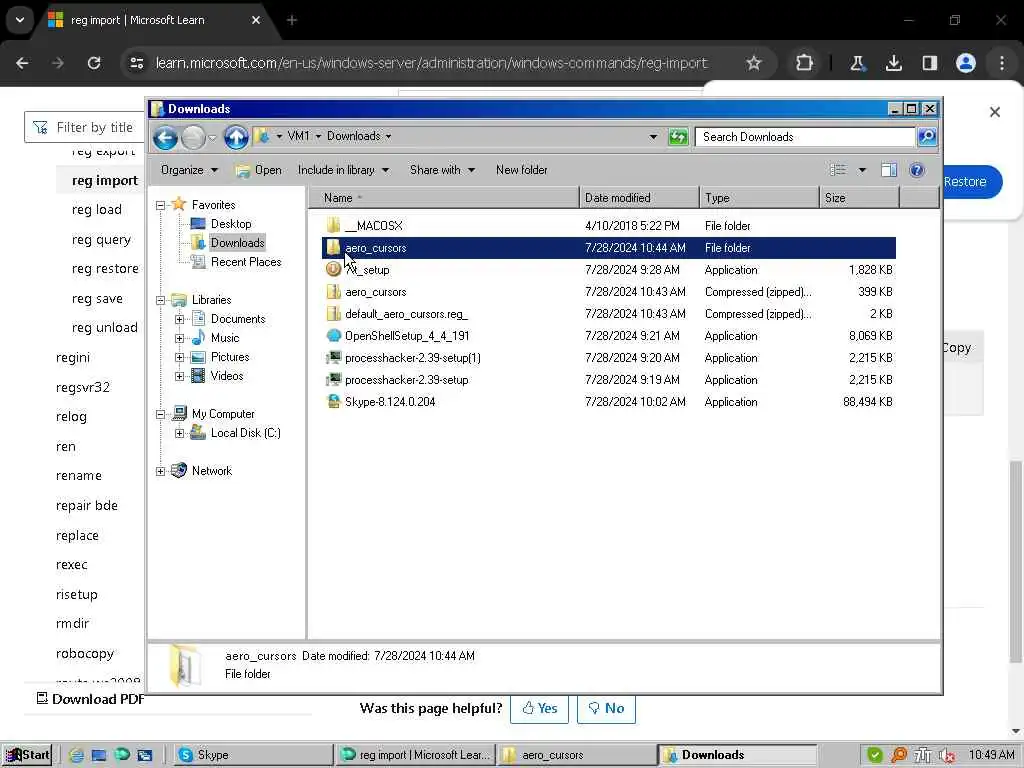Expand the Music library node
1024x768 pixels.
coord(180,338)
